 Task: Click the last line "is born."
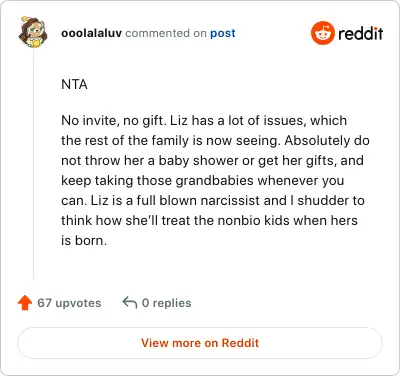point(84,240)
